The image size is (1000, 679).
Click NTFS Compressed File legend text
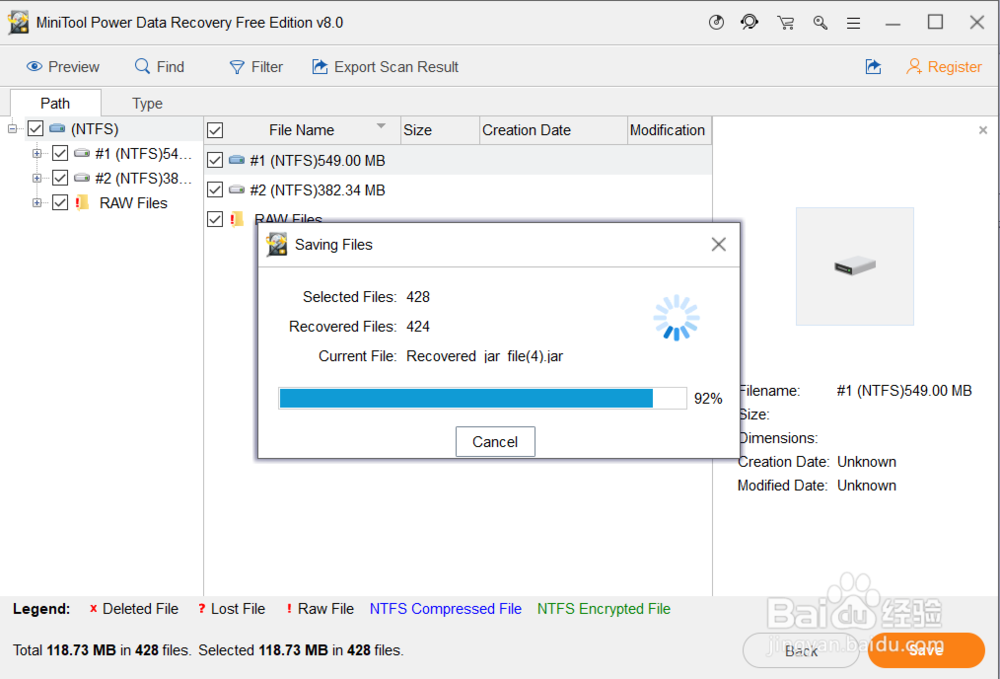[445, 609]
